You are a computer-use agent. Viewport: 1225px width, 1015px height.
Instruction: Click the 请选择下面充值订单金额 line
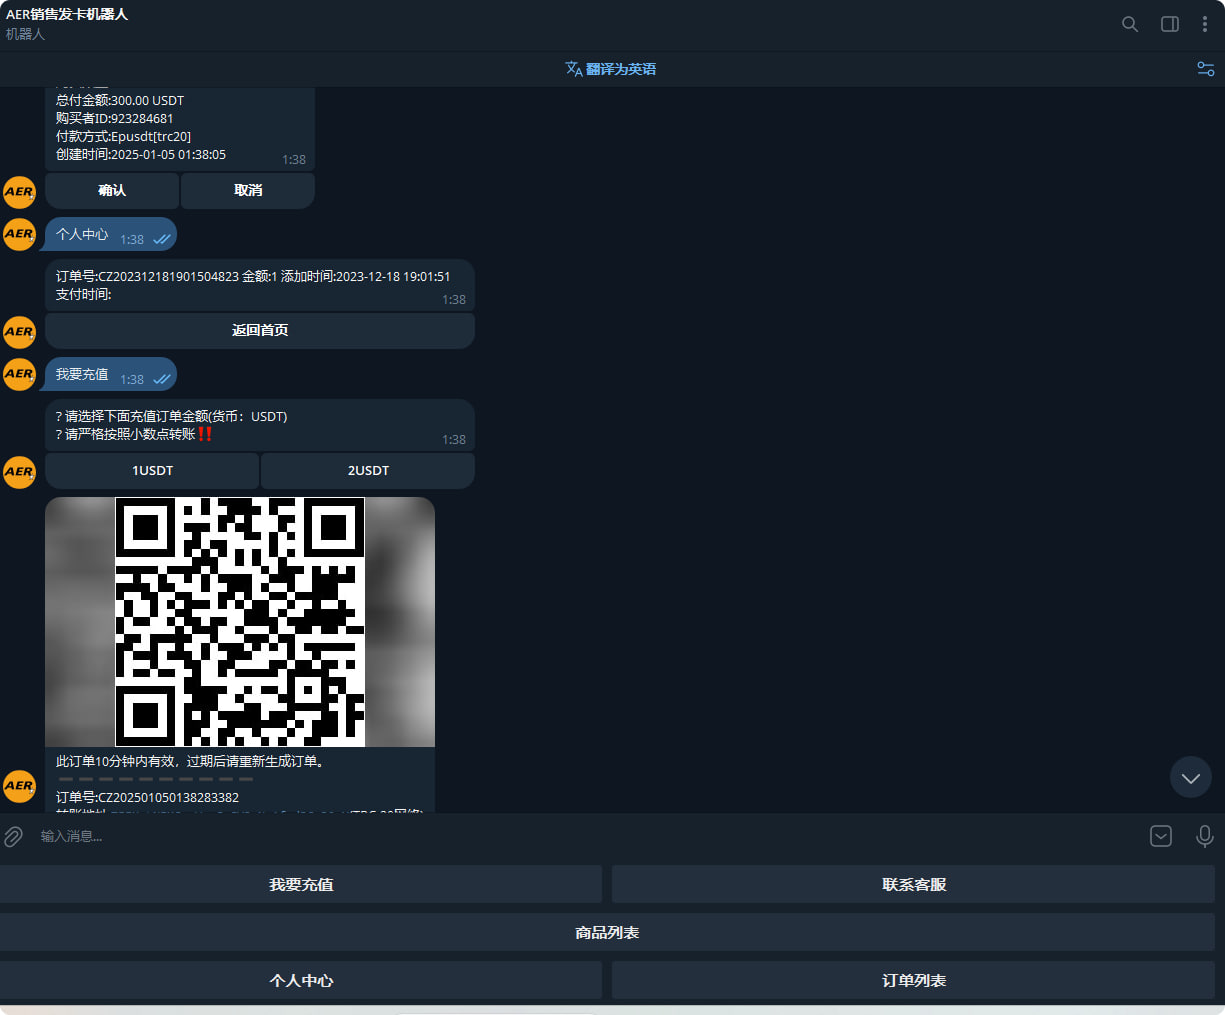click(172, 416)
